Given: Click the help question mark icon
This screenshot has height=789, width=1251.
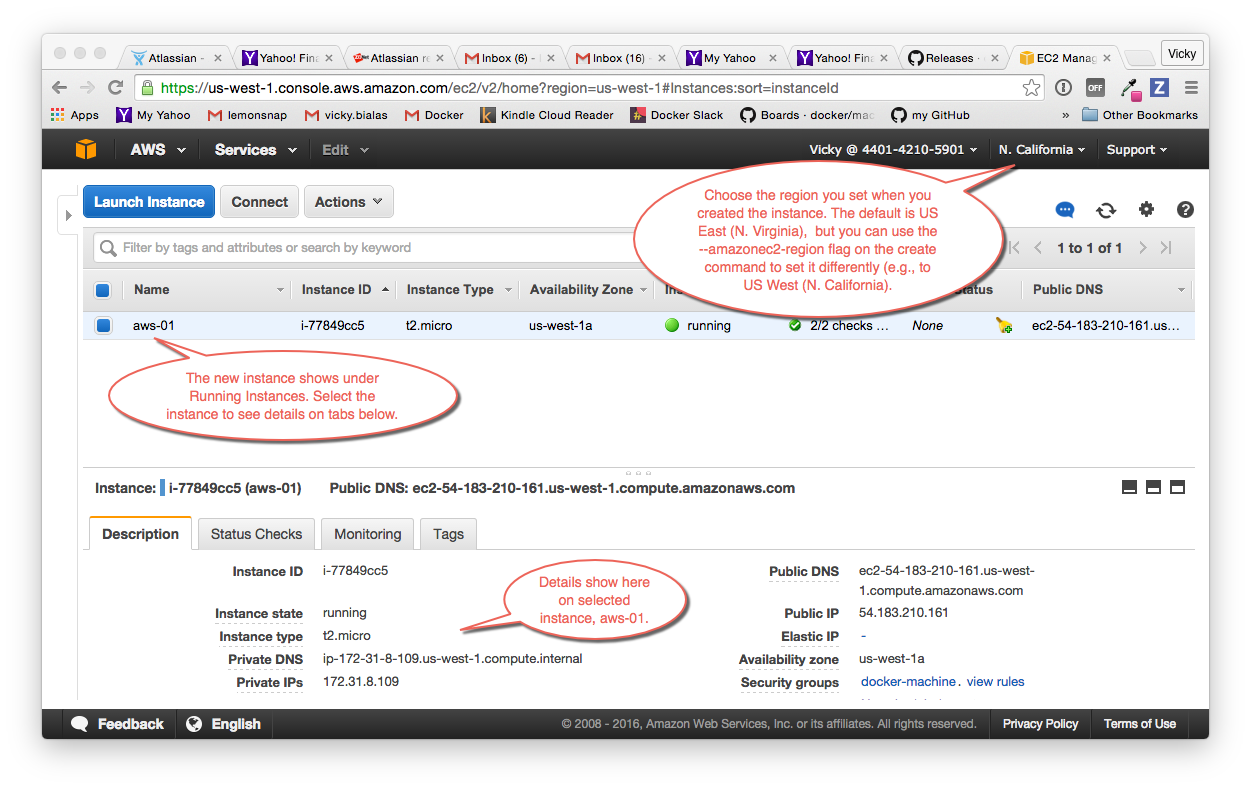Looking at the screenshot, I should point(1185,210).
